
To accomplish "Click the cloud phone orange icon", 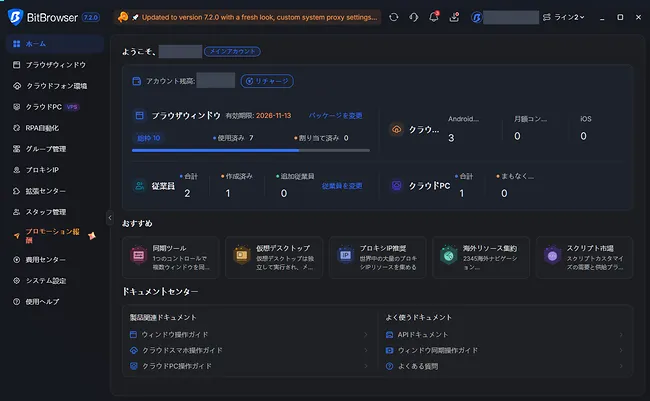I will [396, 129].
